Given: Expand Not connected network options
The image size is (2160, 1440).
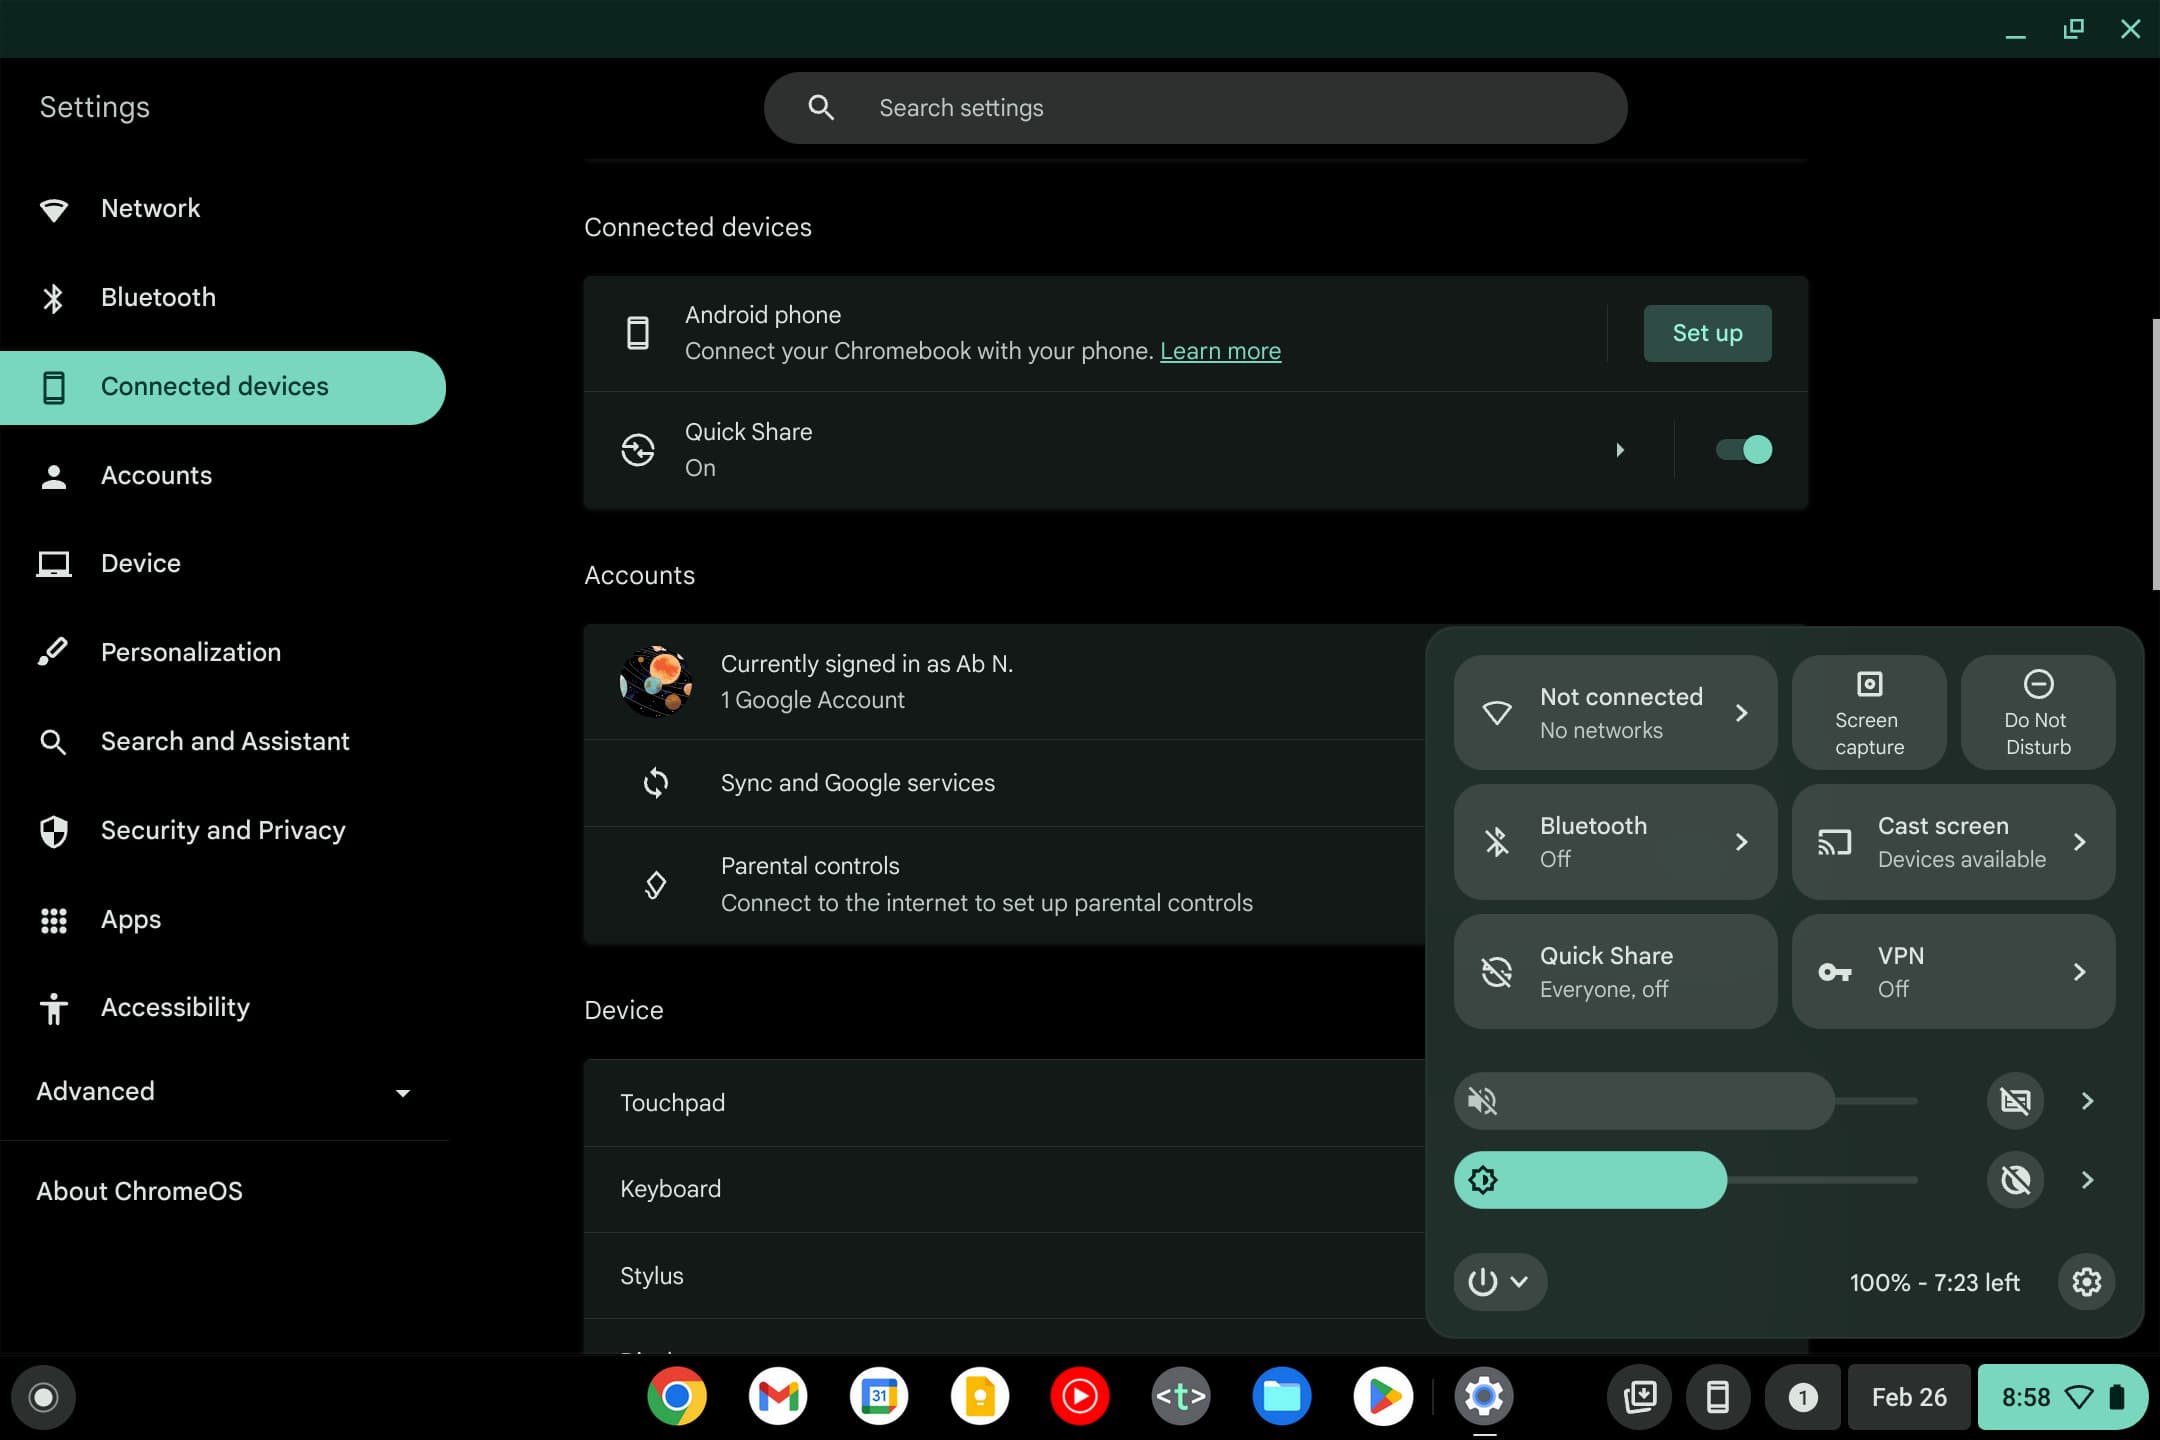Looking at the screenshot, I should tap(1742, 712).
